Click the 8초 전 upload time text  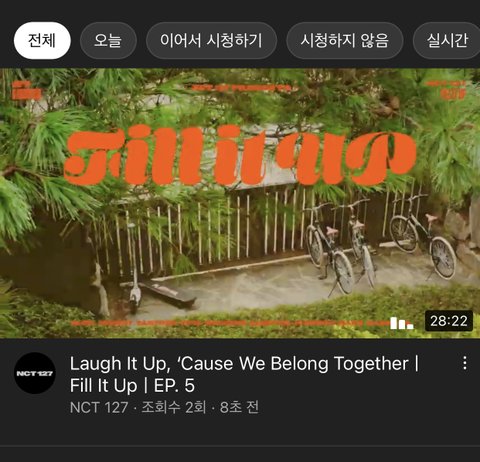pyautogui.click(x=239, y=407)
